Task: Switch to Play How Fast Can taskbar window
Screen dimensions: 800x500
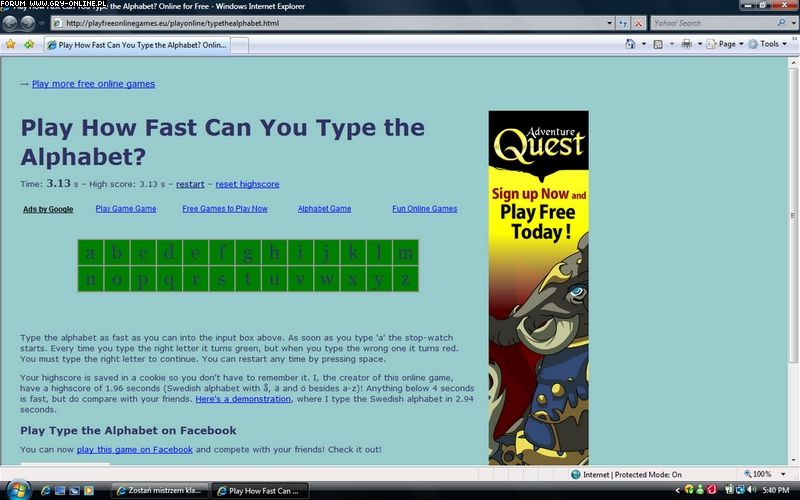Action: point(260,490)
